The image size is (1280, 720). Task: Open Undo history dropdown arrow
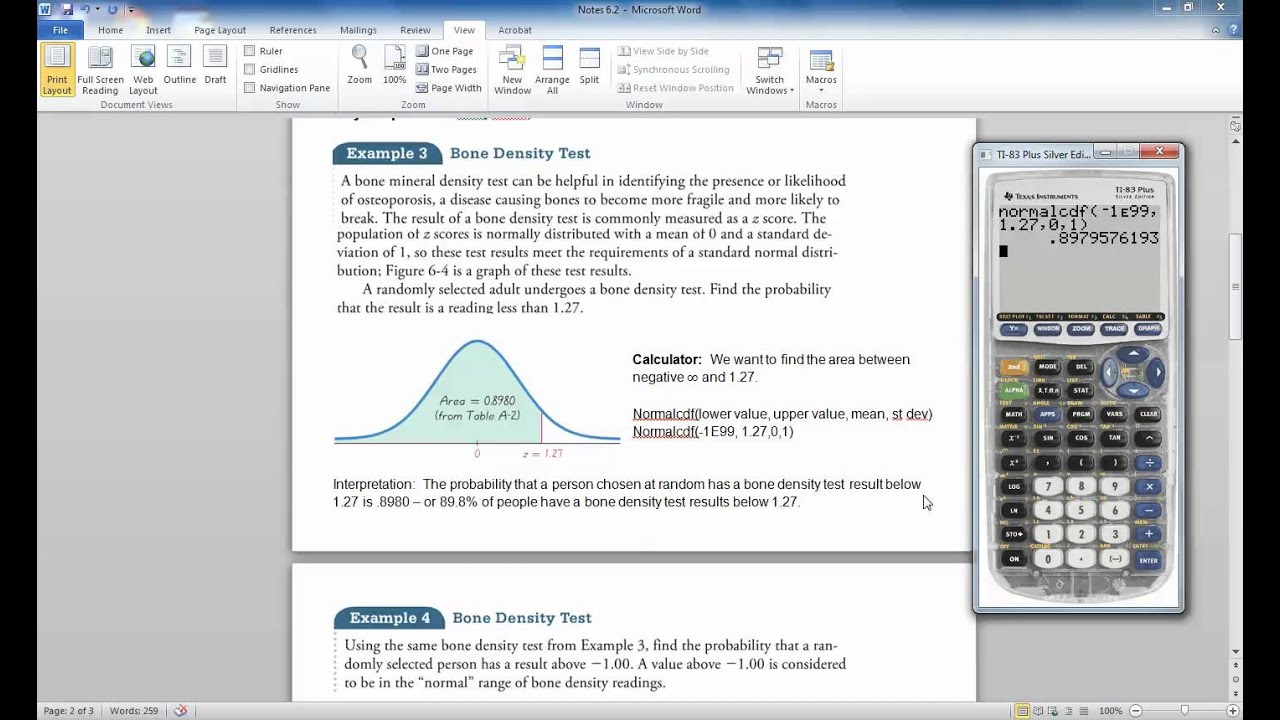click(x=98, y=9)
